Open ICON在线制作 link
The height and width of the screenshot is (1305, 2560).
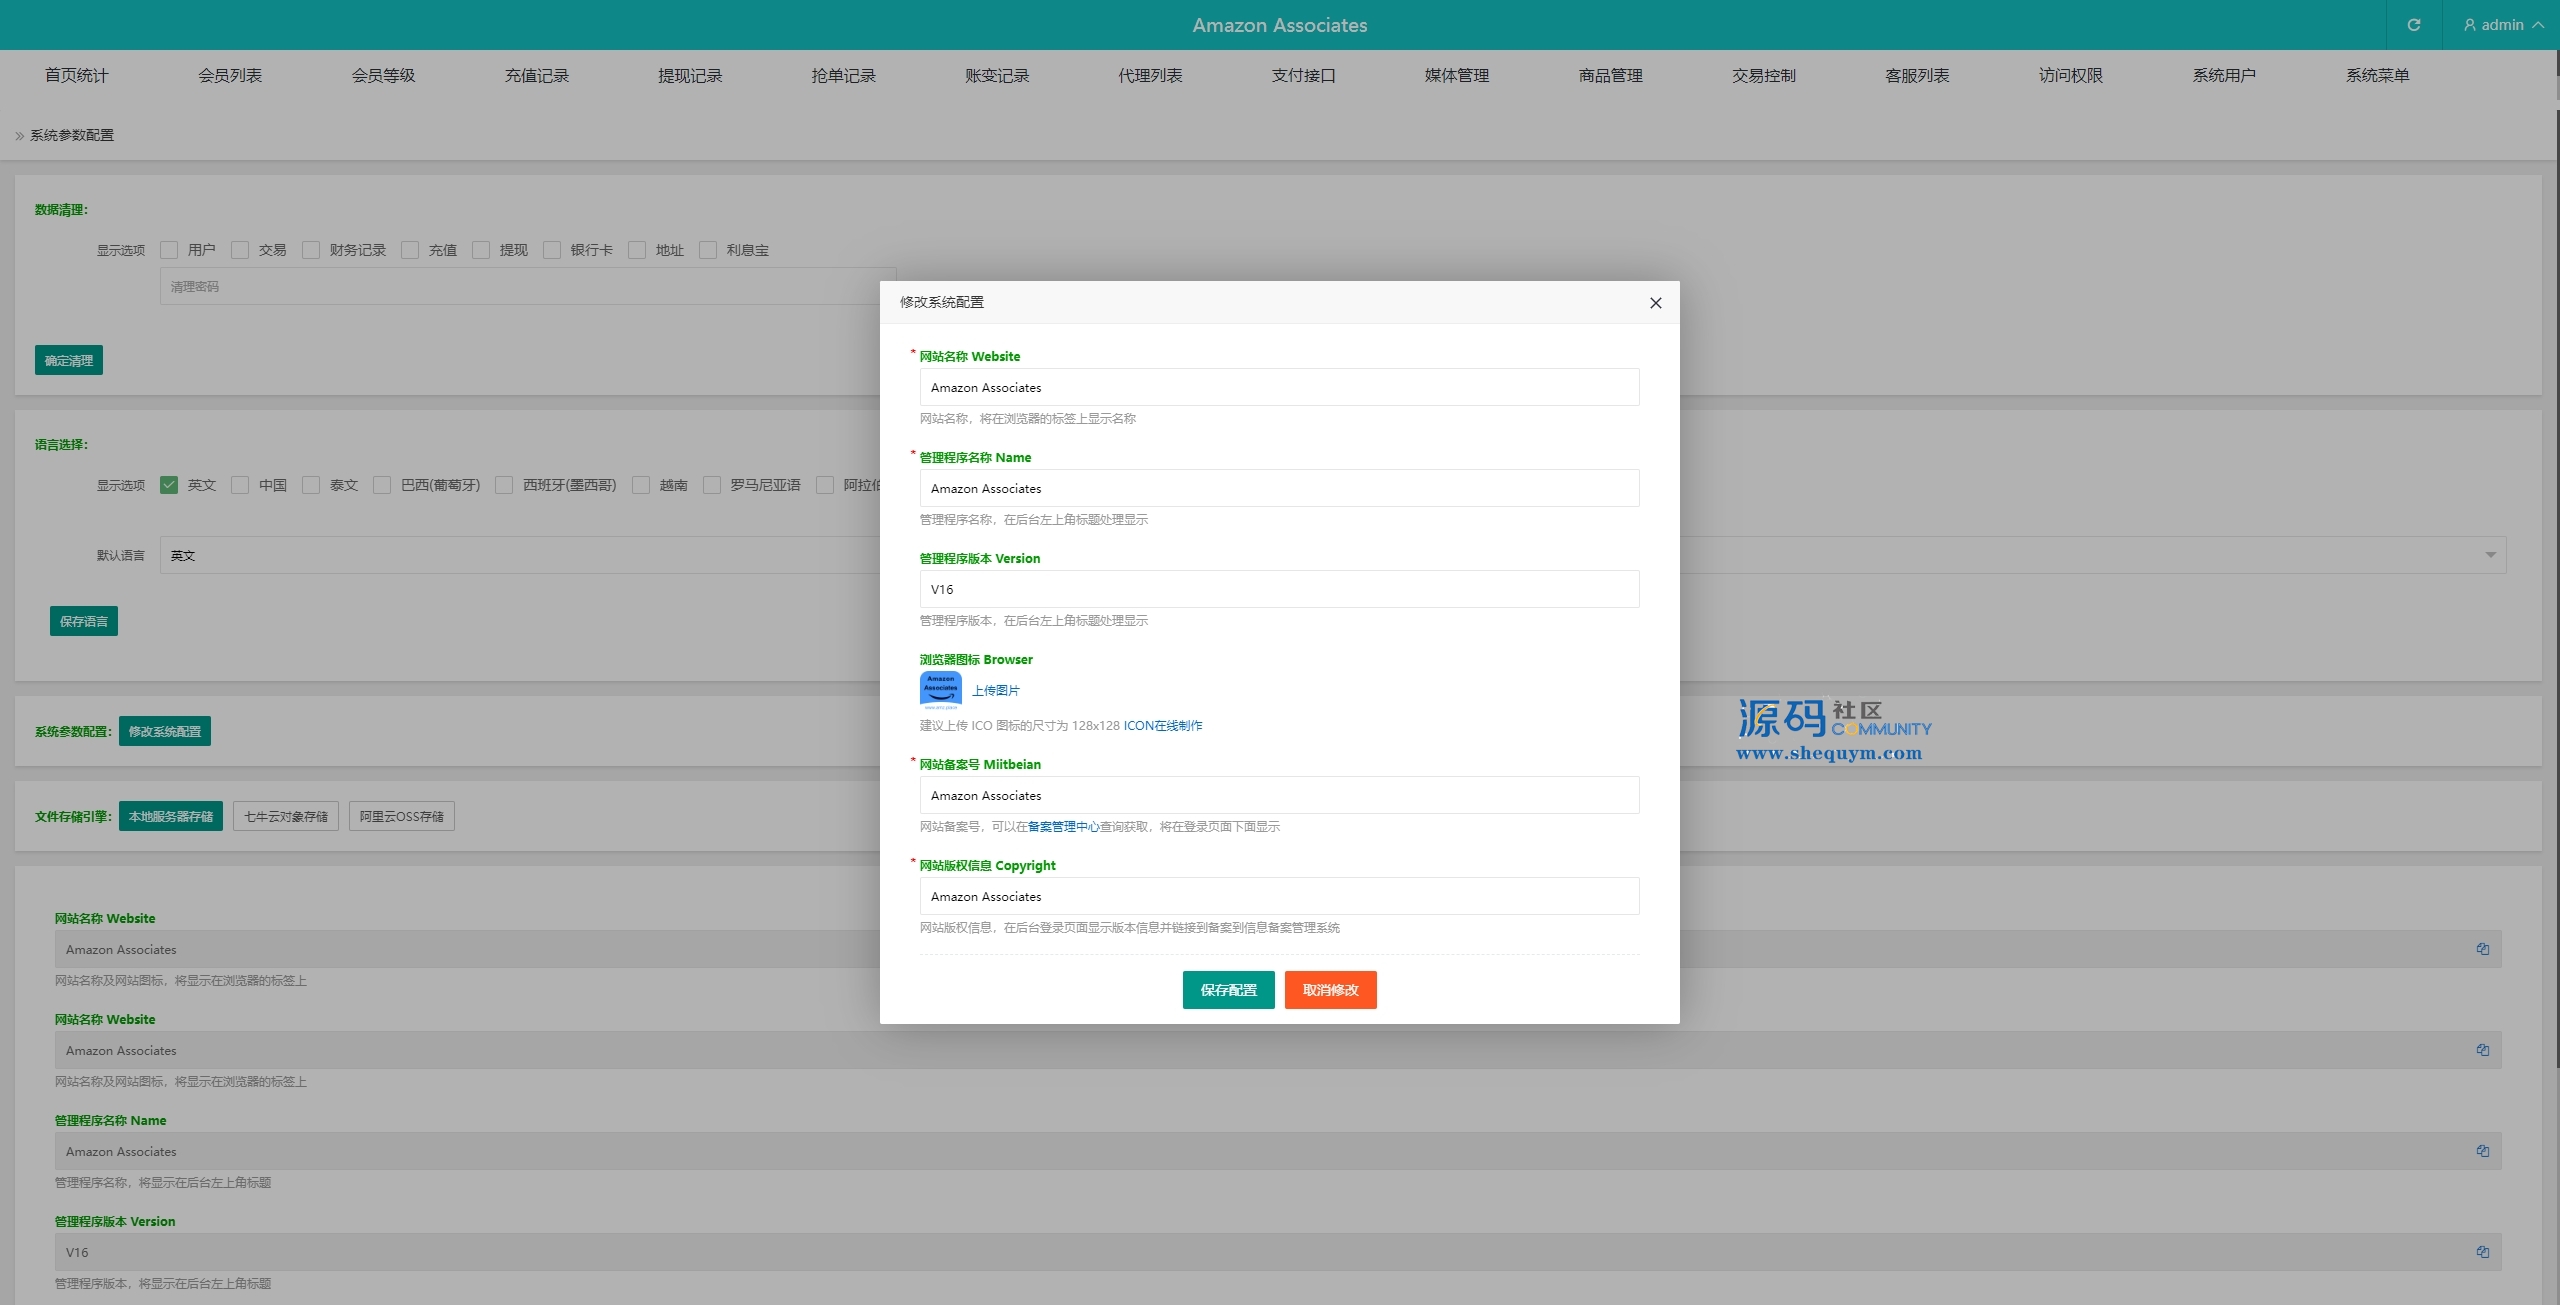click(1163, 726)
